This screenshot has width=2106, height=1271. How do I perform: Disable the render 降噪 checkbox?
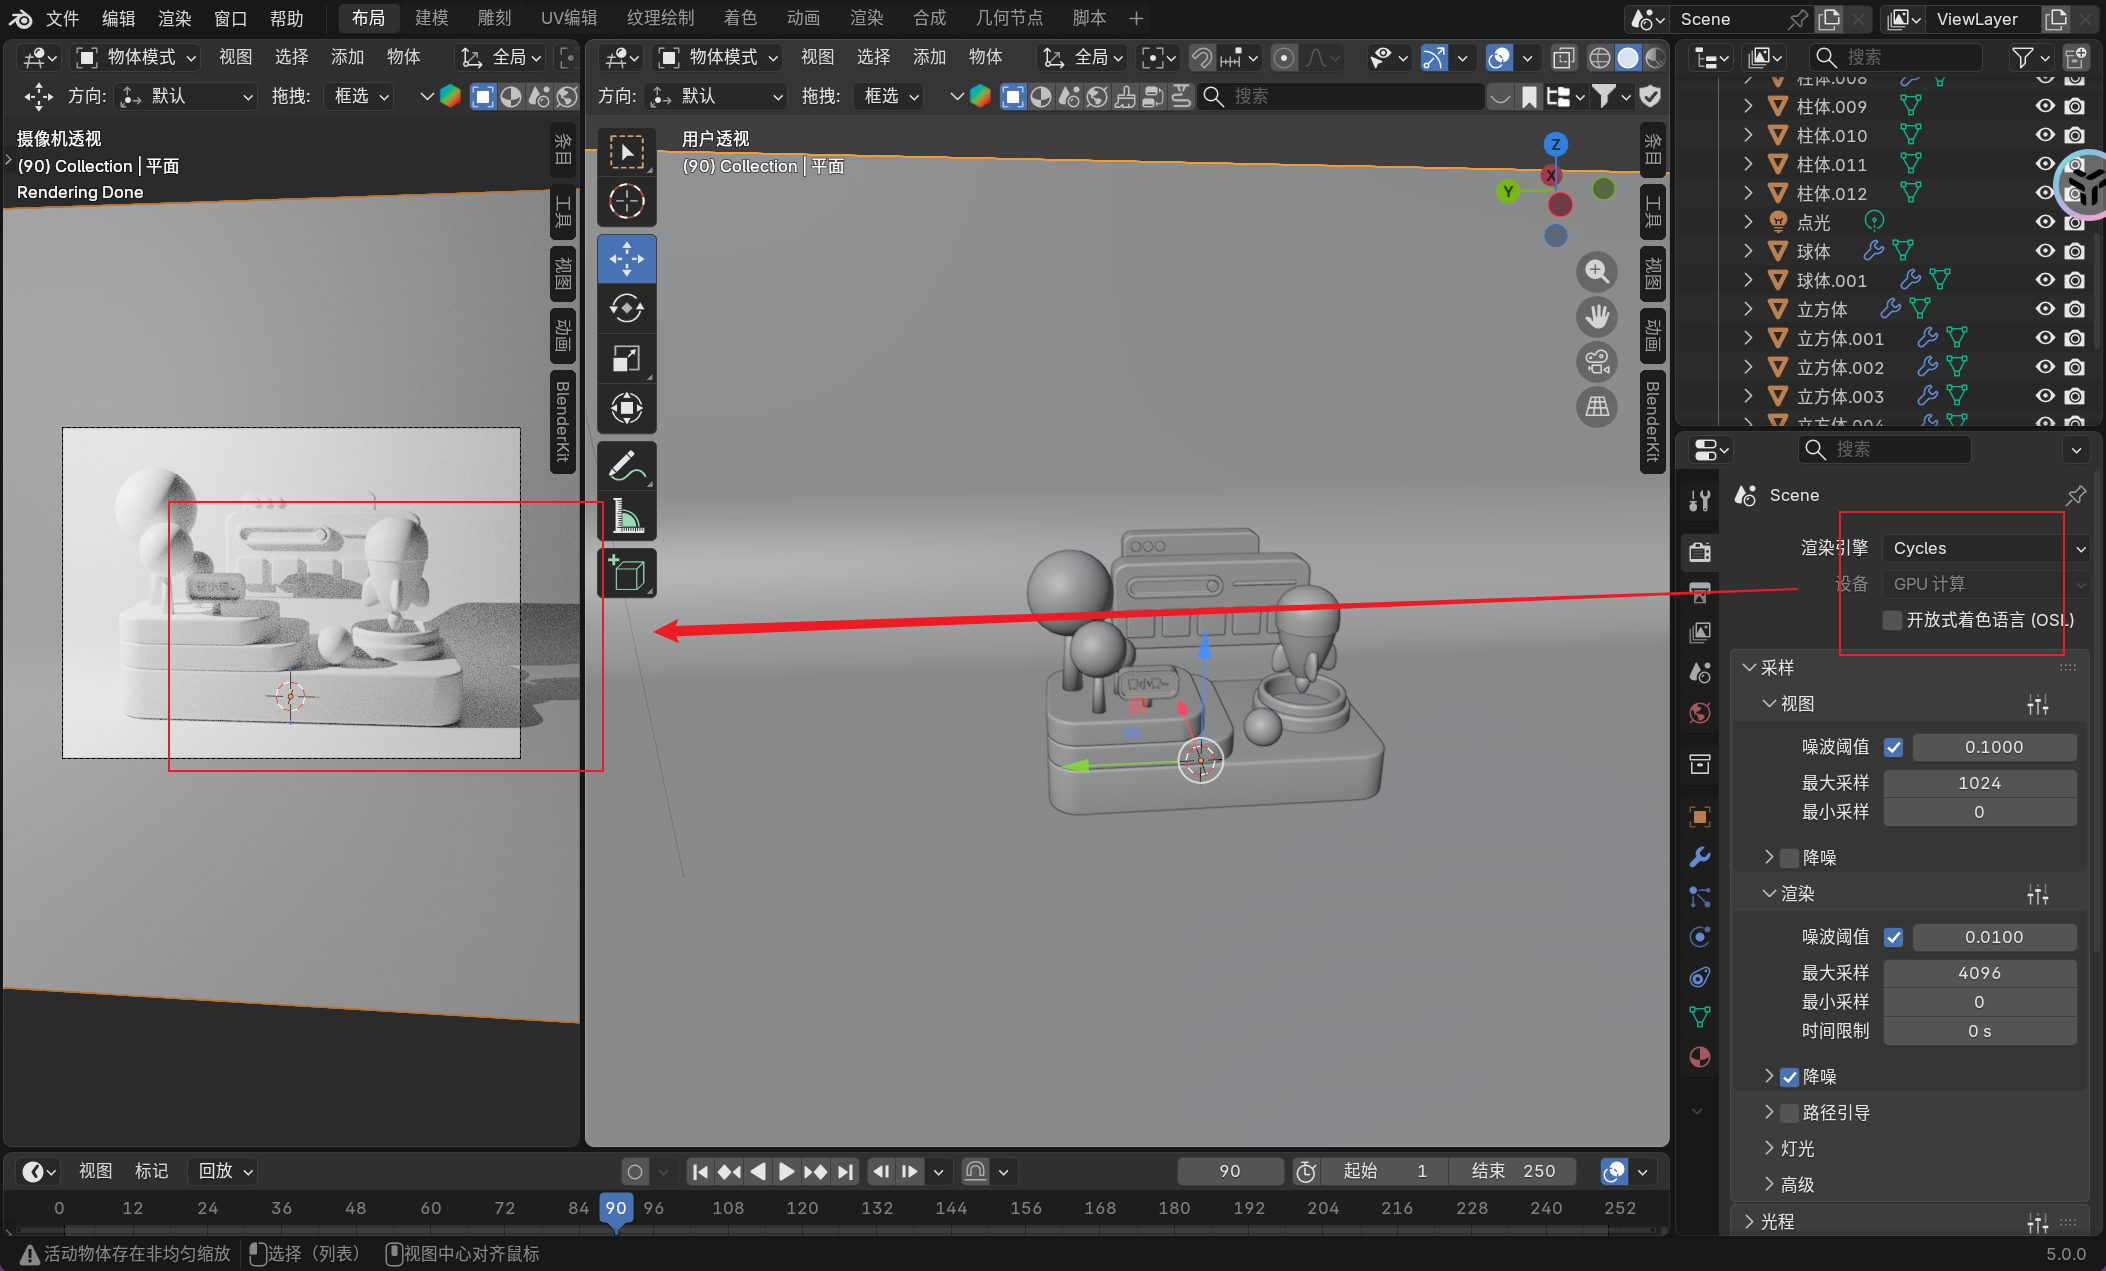click(1790, 1077)
